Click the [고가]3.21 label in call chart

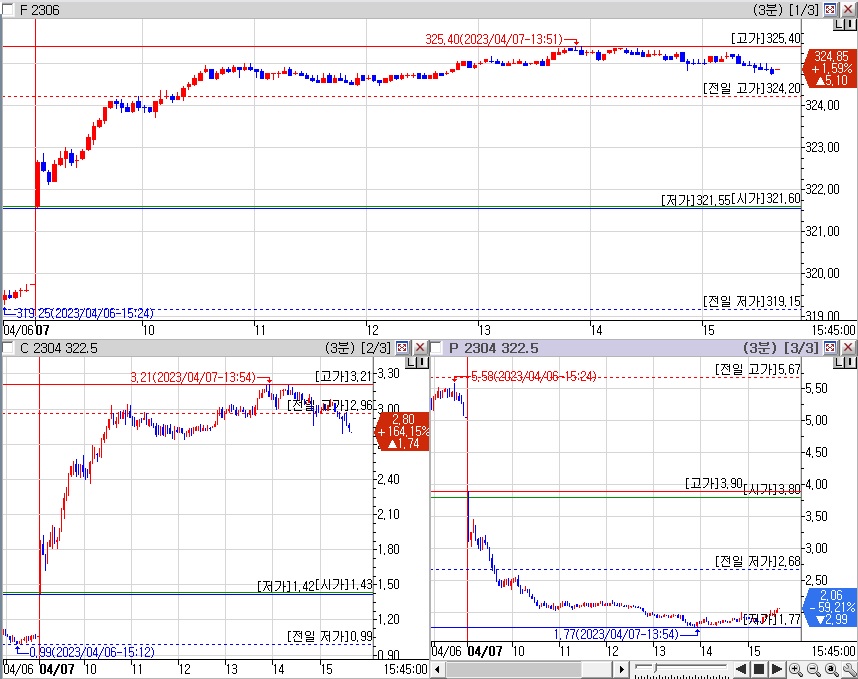click(344, 376)
